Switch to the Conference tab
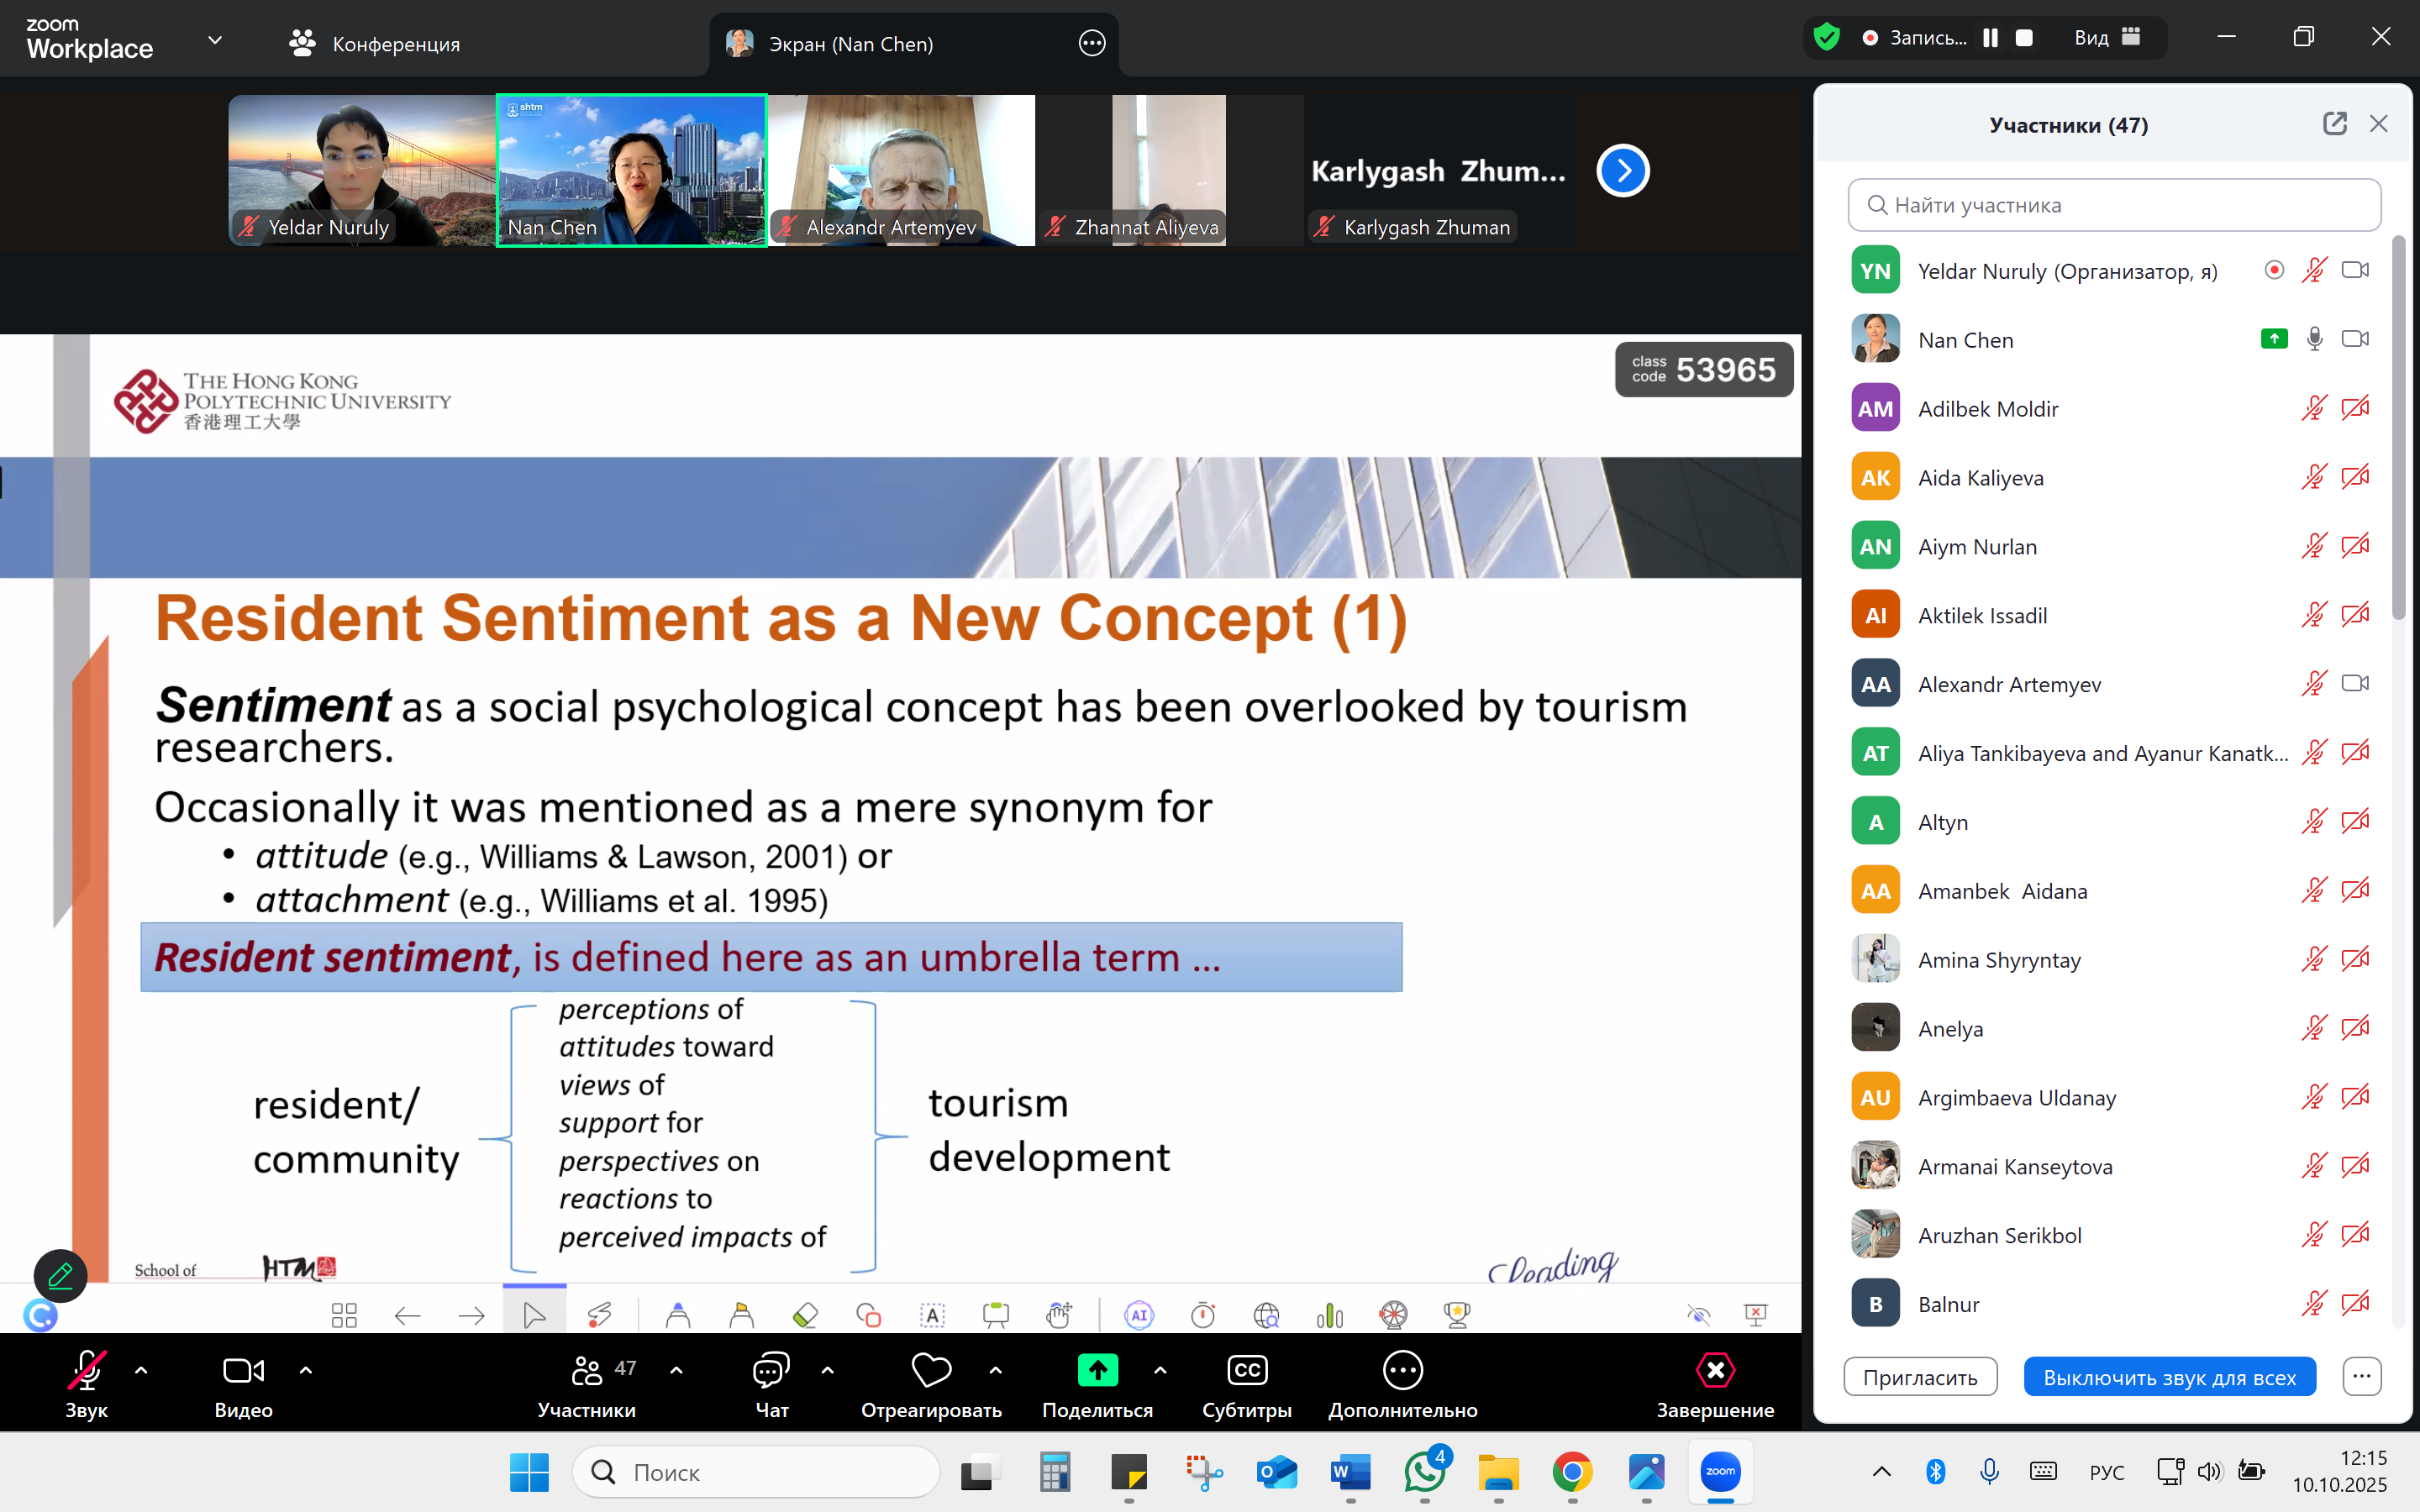 [375, 44]
